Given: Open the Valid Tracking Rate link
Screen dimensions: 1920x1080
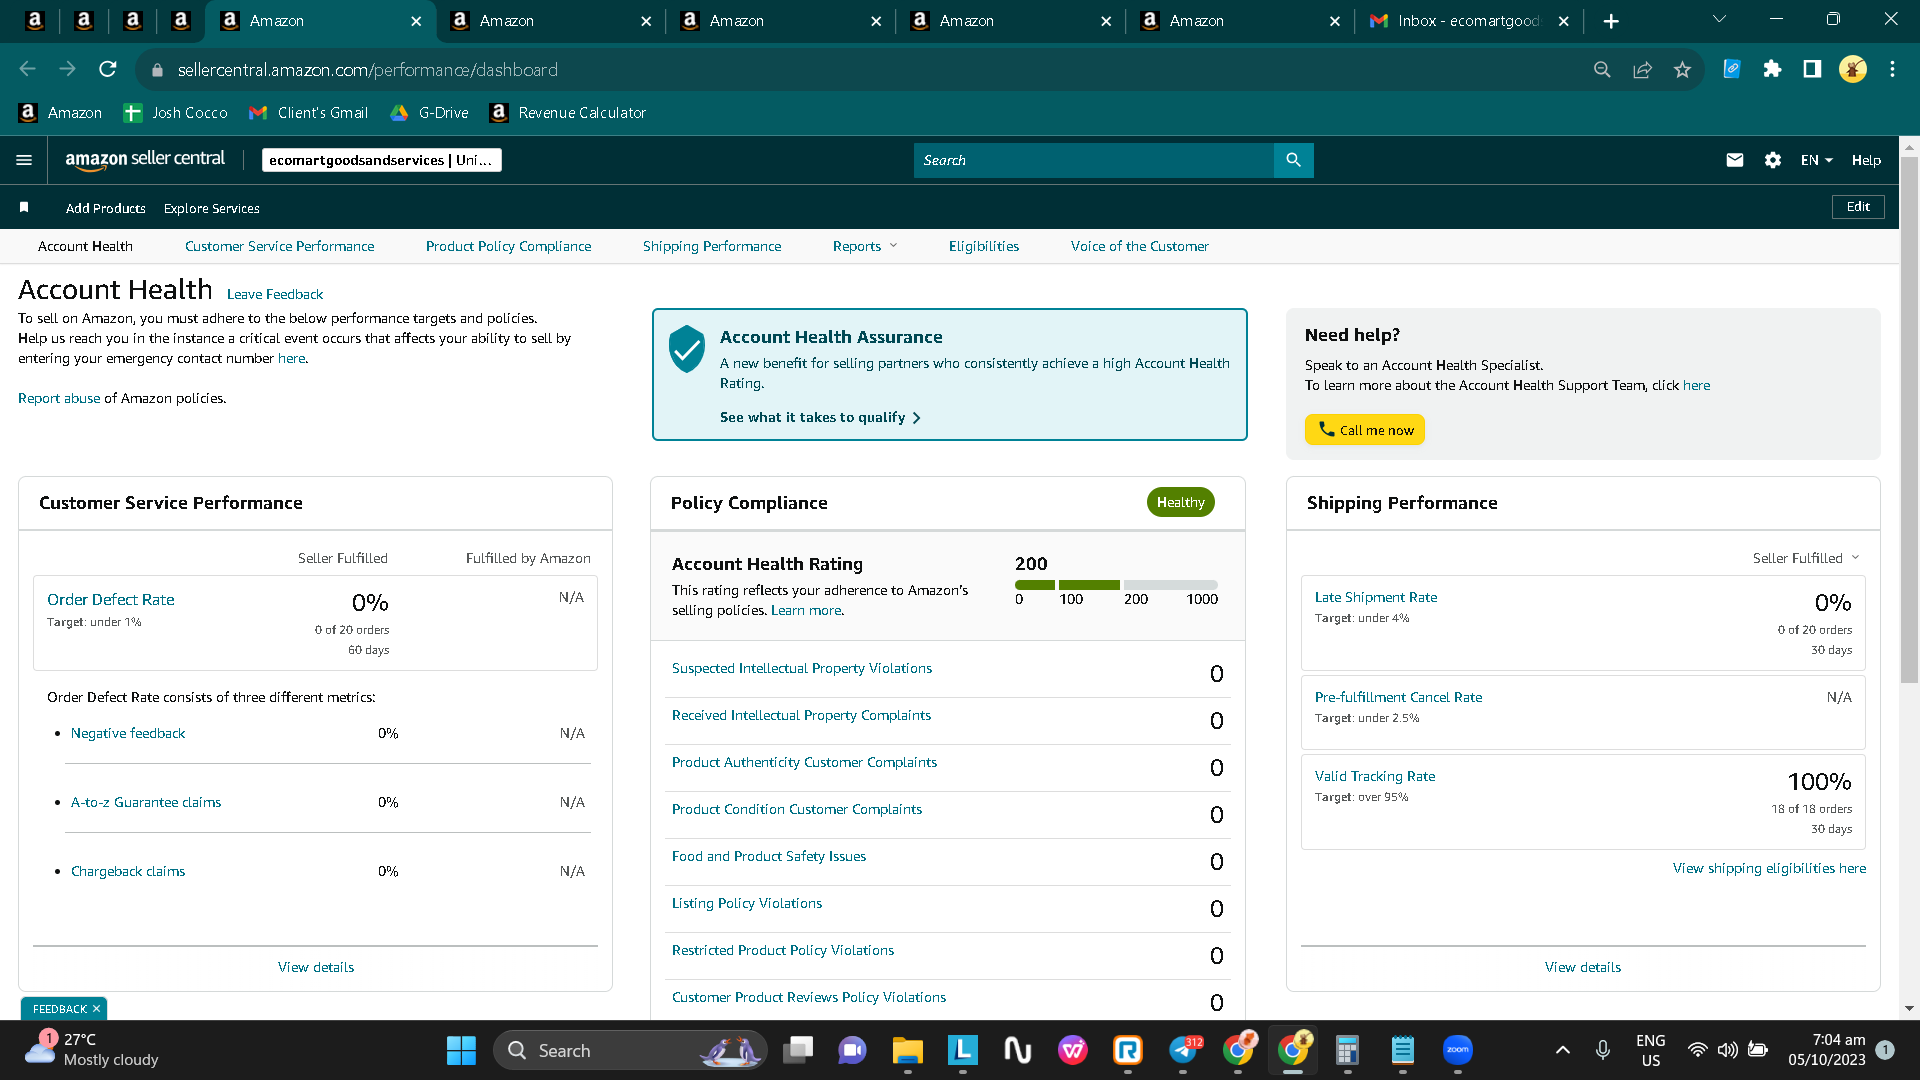Looking at the screenshot, I should pos(1375,776).
